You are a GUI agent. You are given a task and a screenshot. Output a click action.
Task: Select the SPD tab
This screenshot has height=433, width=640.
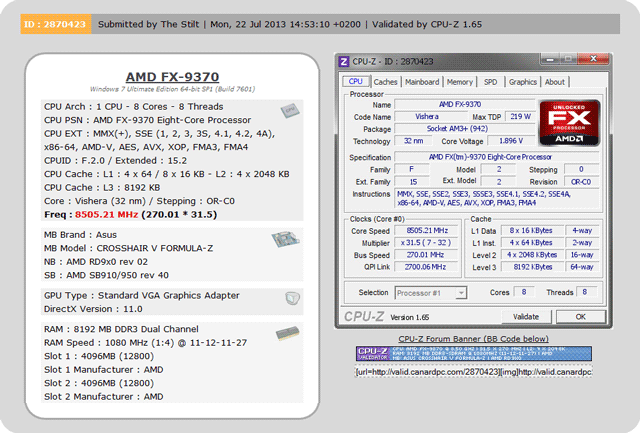[491, 82]
